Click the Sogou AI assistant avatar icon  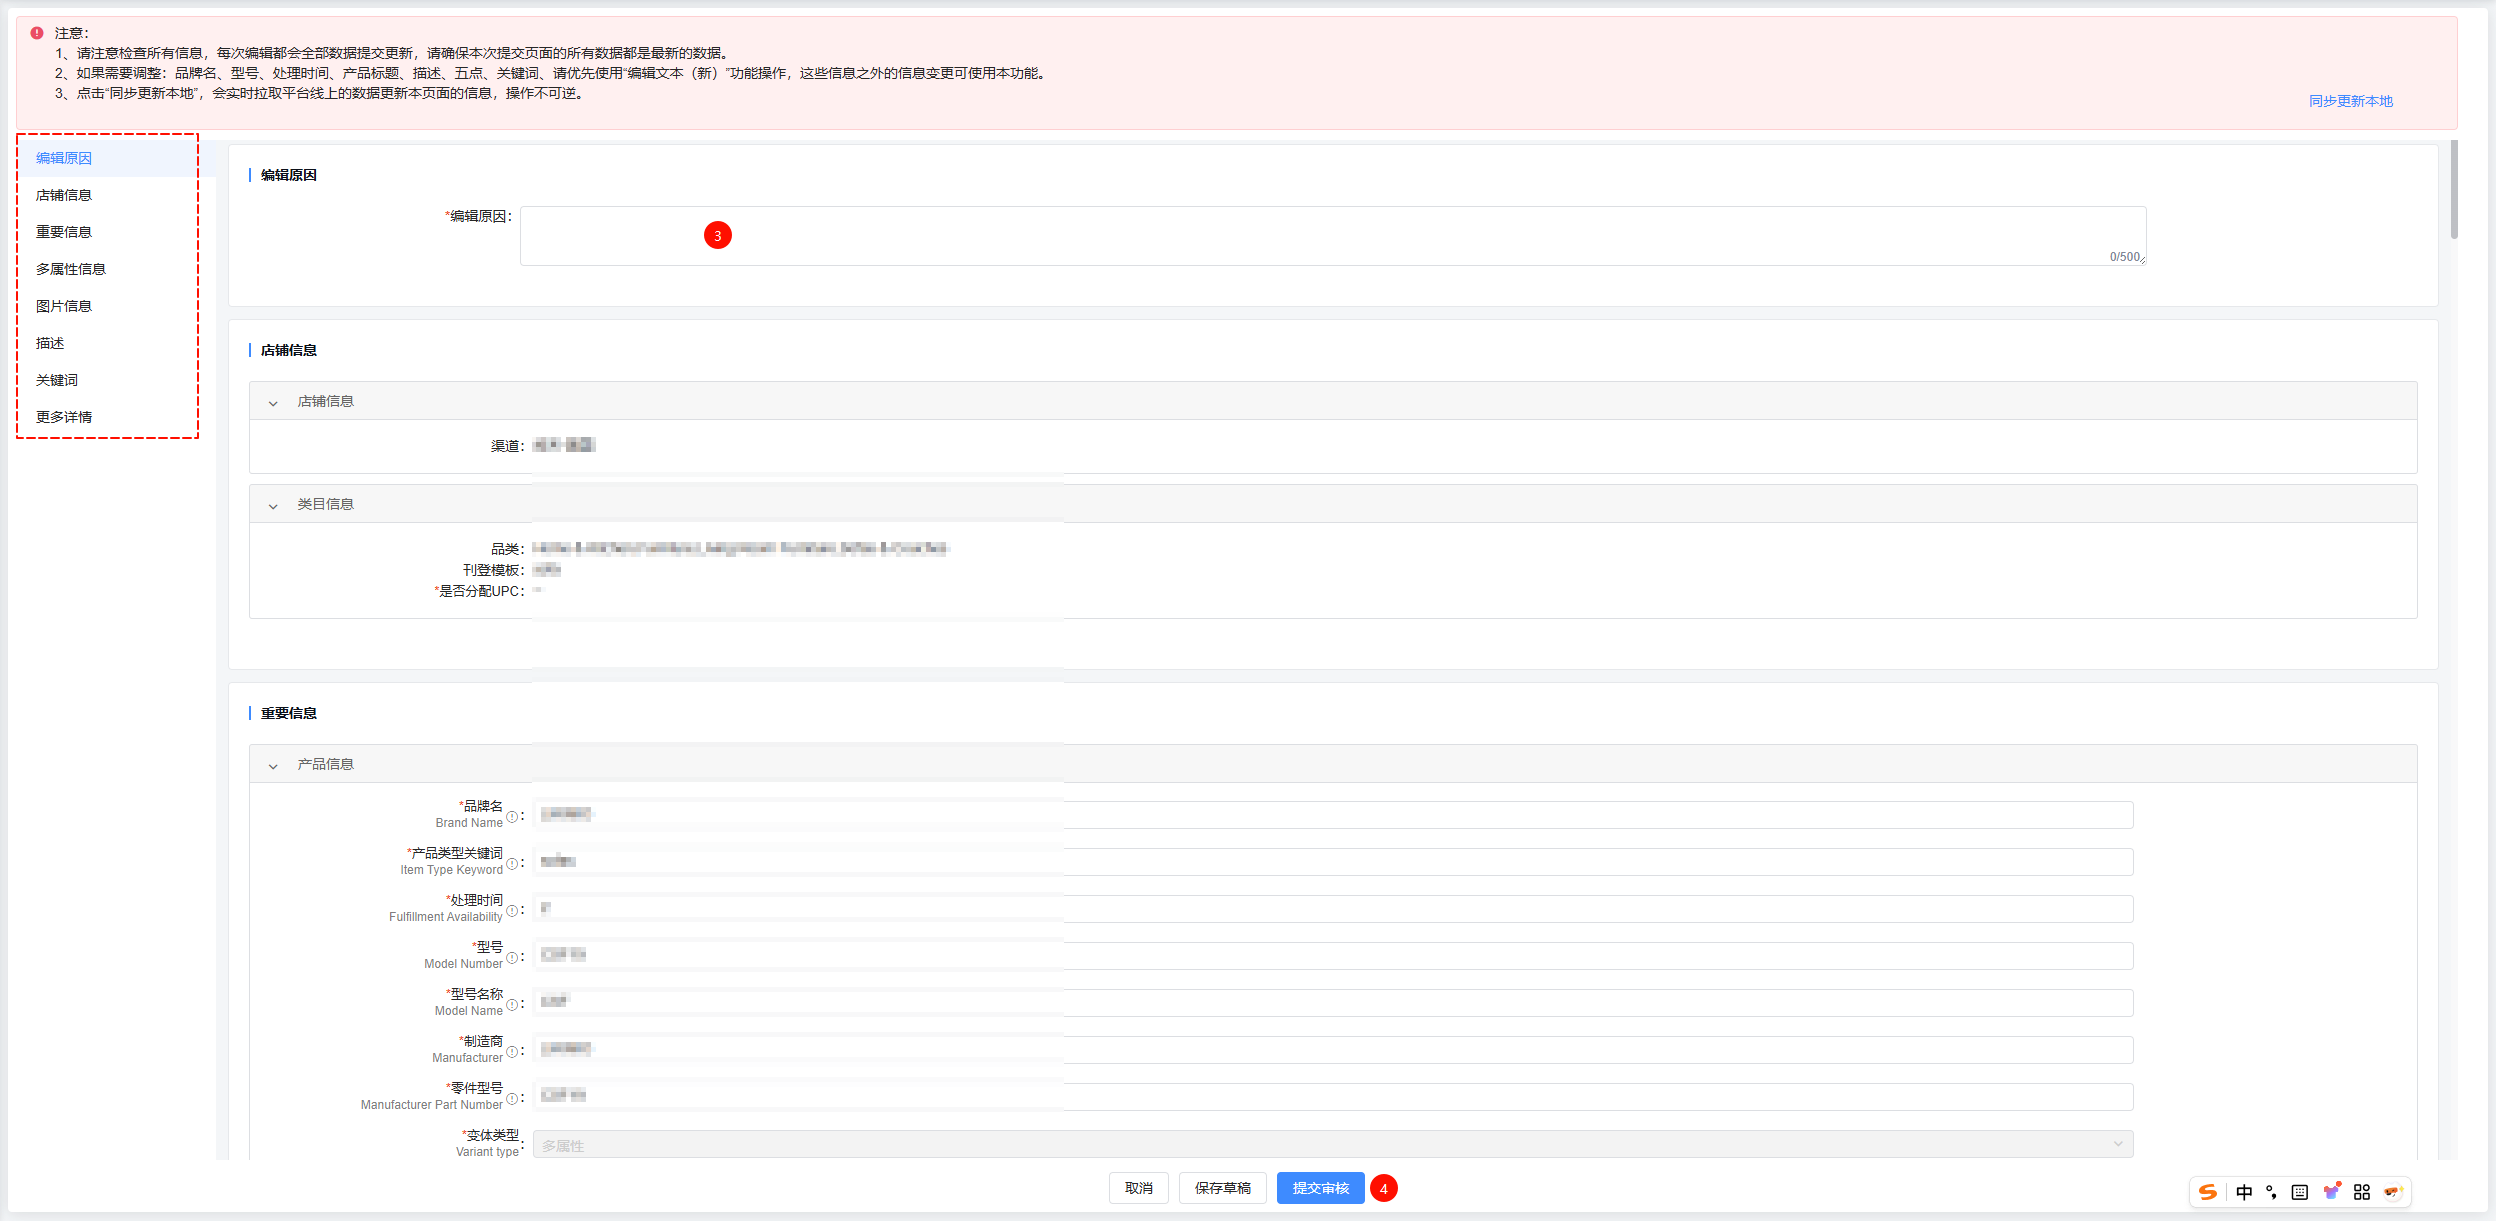(2392, 1191)
